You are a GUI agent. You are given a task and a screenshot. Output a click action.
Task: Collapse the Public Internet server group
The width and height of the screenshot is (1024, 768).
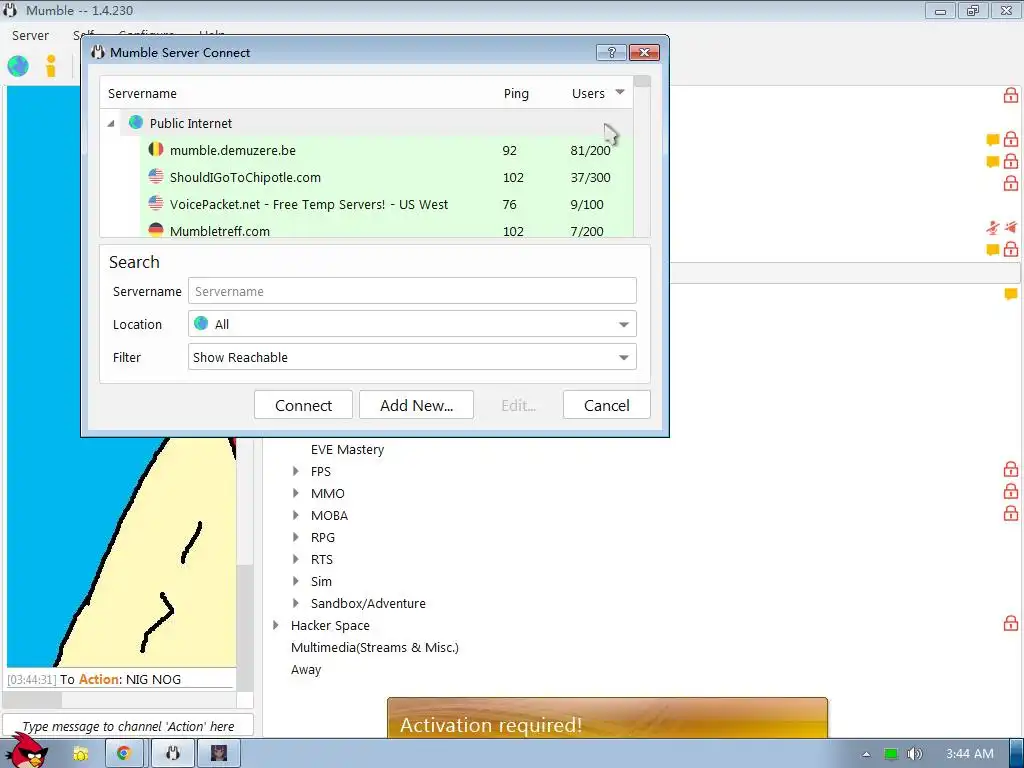point(111,123)
